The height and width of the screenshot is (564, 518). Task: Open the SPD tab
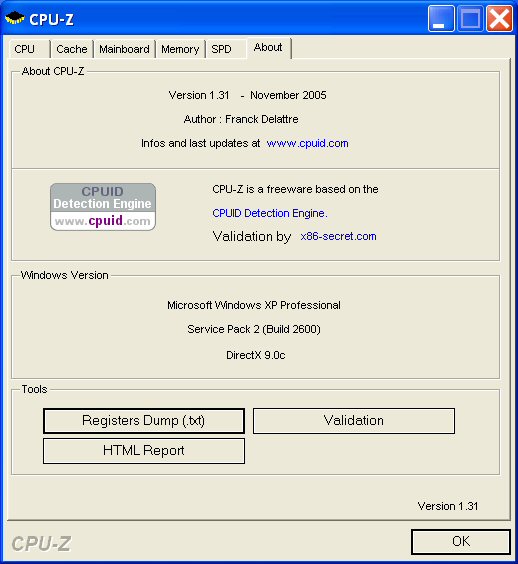(x=226, y=49)
